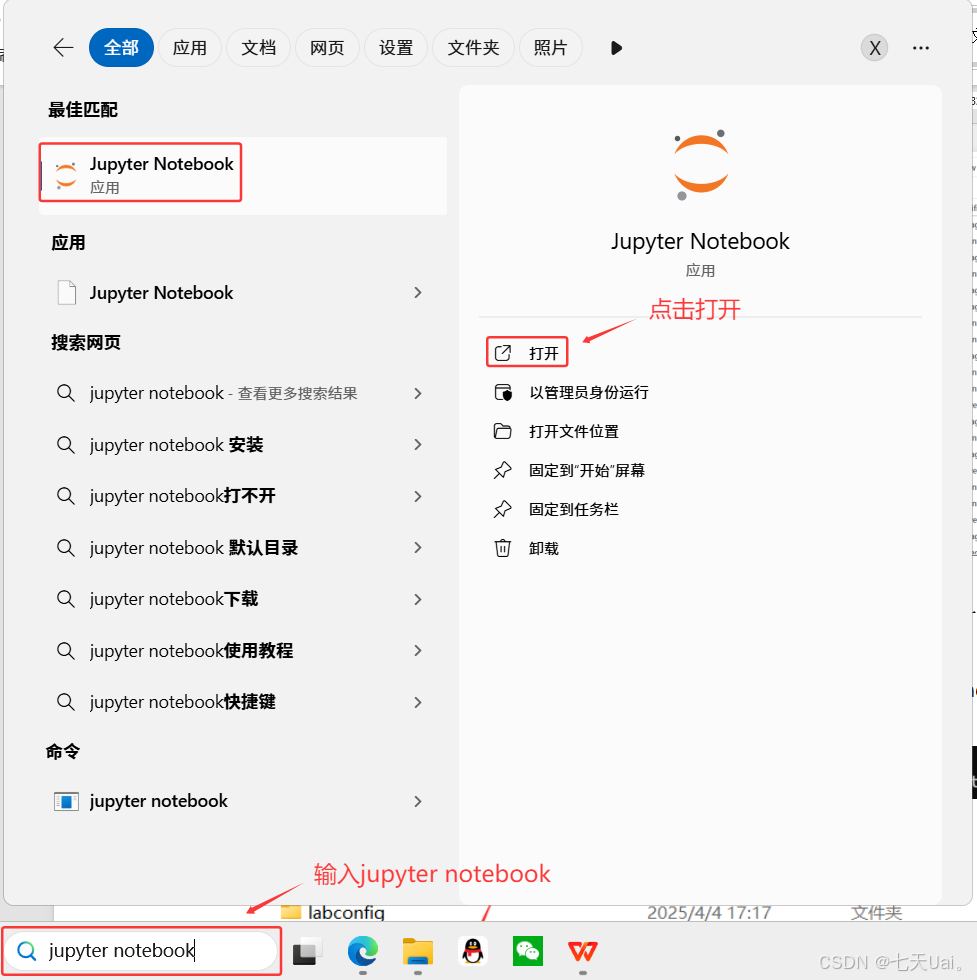Click search icon beside jupyter notebook下载
The image size is (977, 980).
coord(66,599)
